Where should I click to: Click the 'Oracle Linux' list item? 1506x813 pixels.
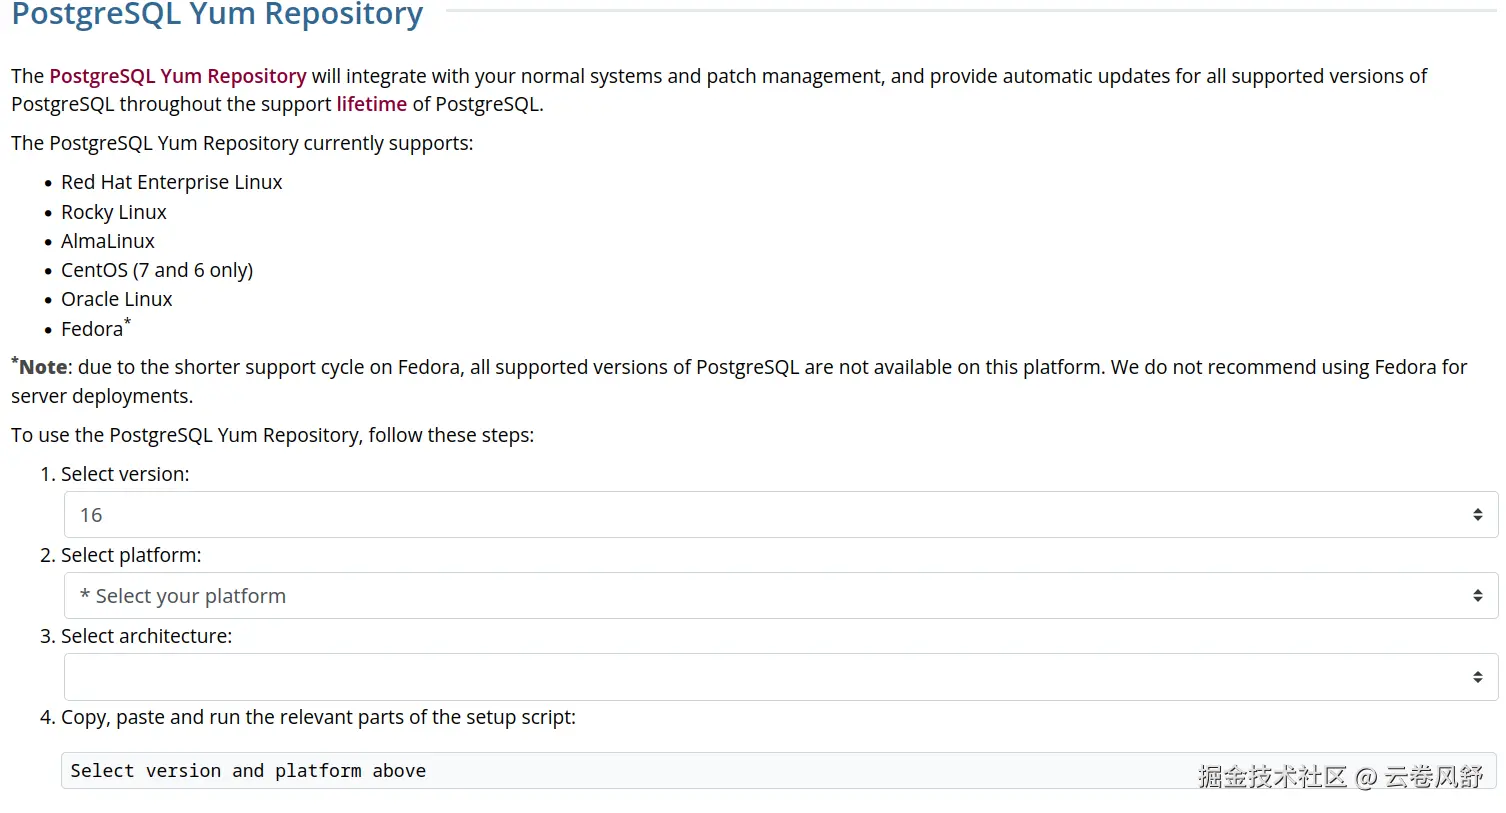(x=116, y=299)
